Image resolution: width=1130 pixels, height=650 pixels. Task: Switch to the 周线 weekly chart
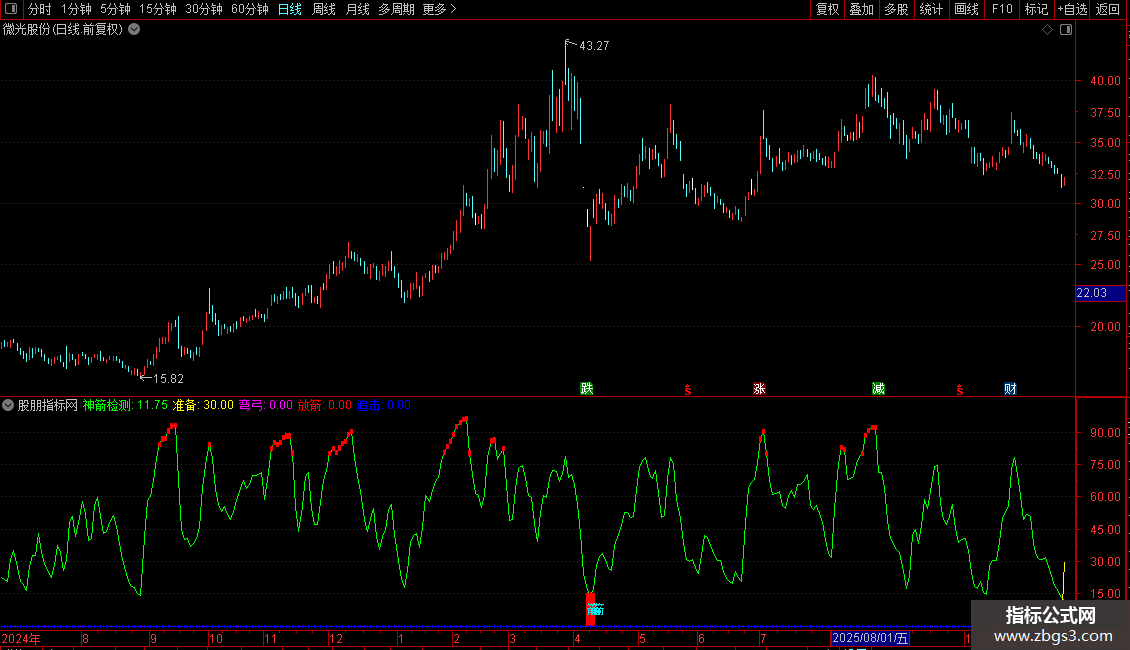[324, 9]
